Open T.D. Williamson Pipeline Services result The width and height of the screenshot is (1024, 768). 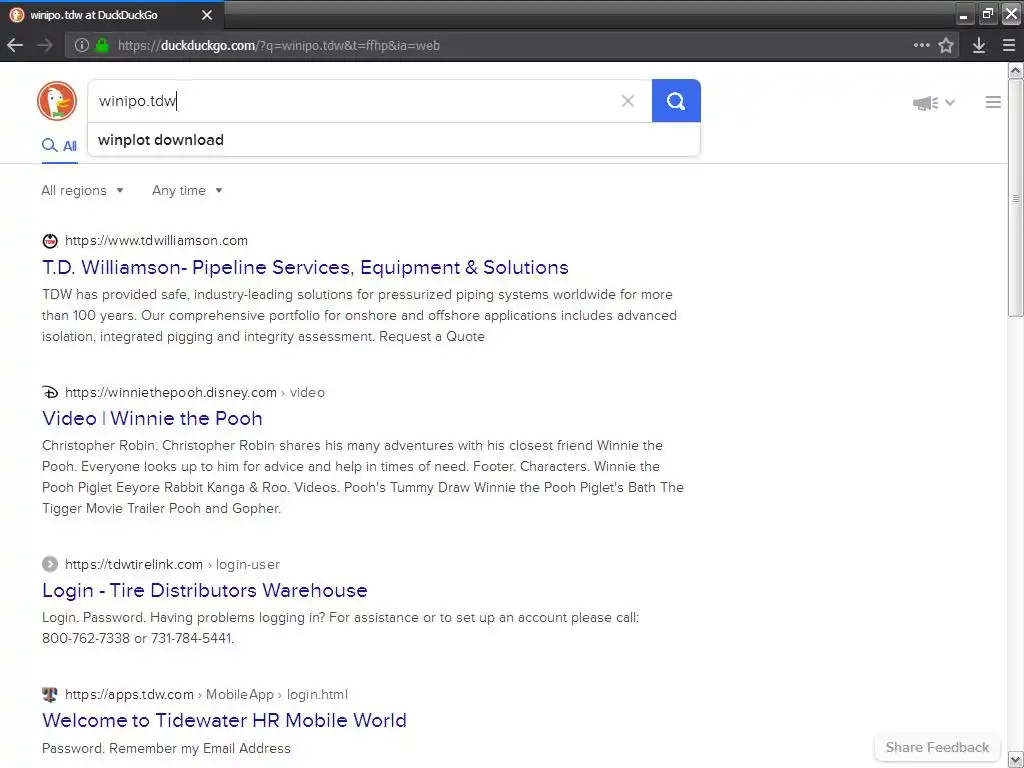(305, 267)
